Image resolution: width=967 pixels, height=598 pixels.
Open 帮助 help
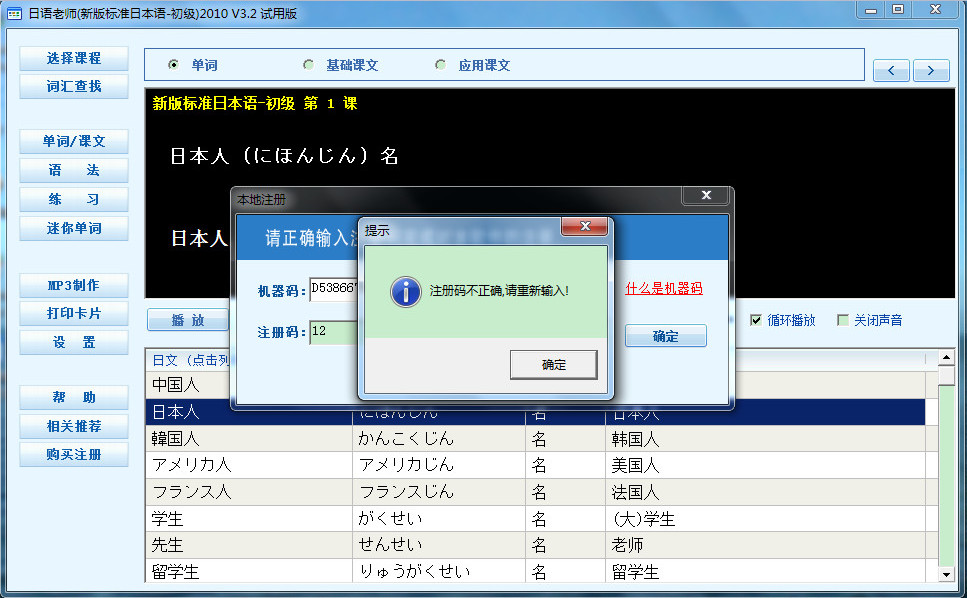coord(74,398)
